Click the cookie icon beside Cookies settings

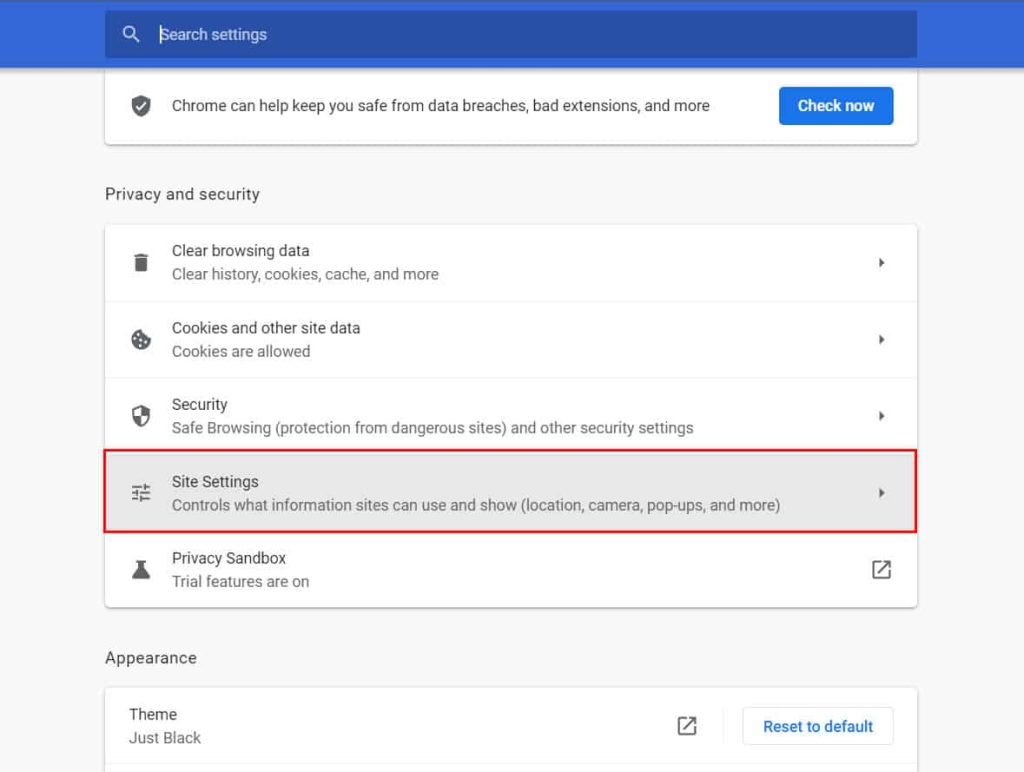click(141, 339)
